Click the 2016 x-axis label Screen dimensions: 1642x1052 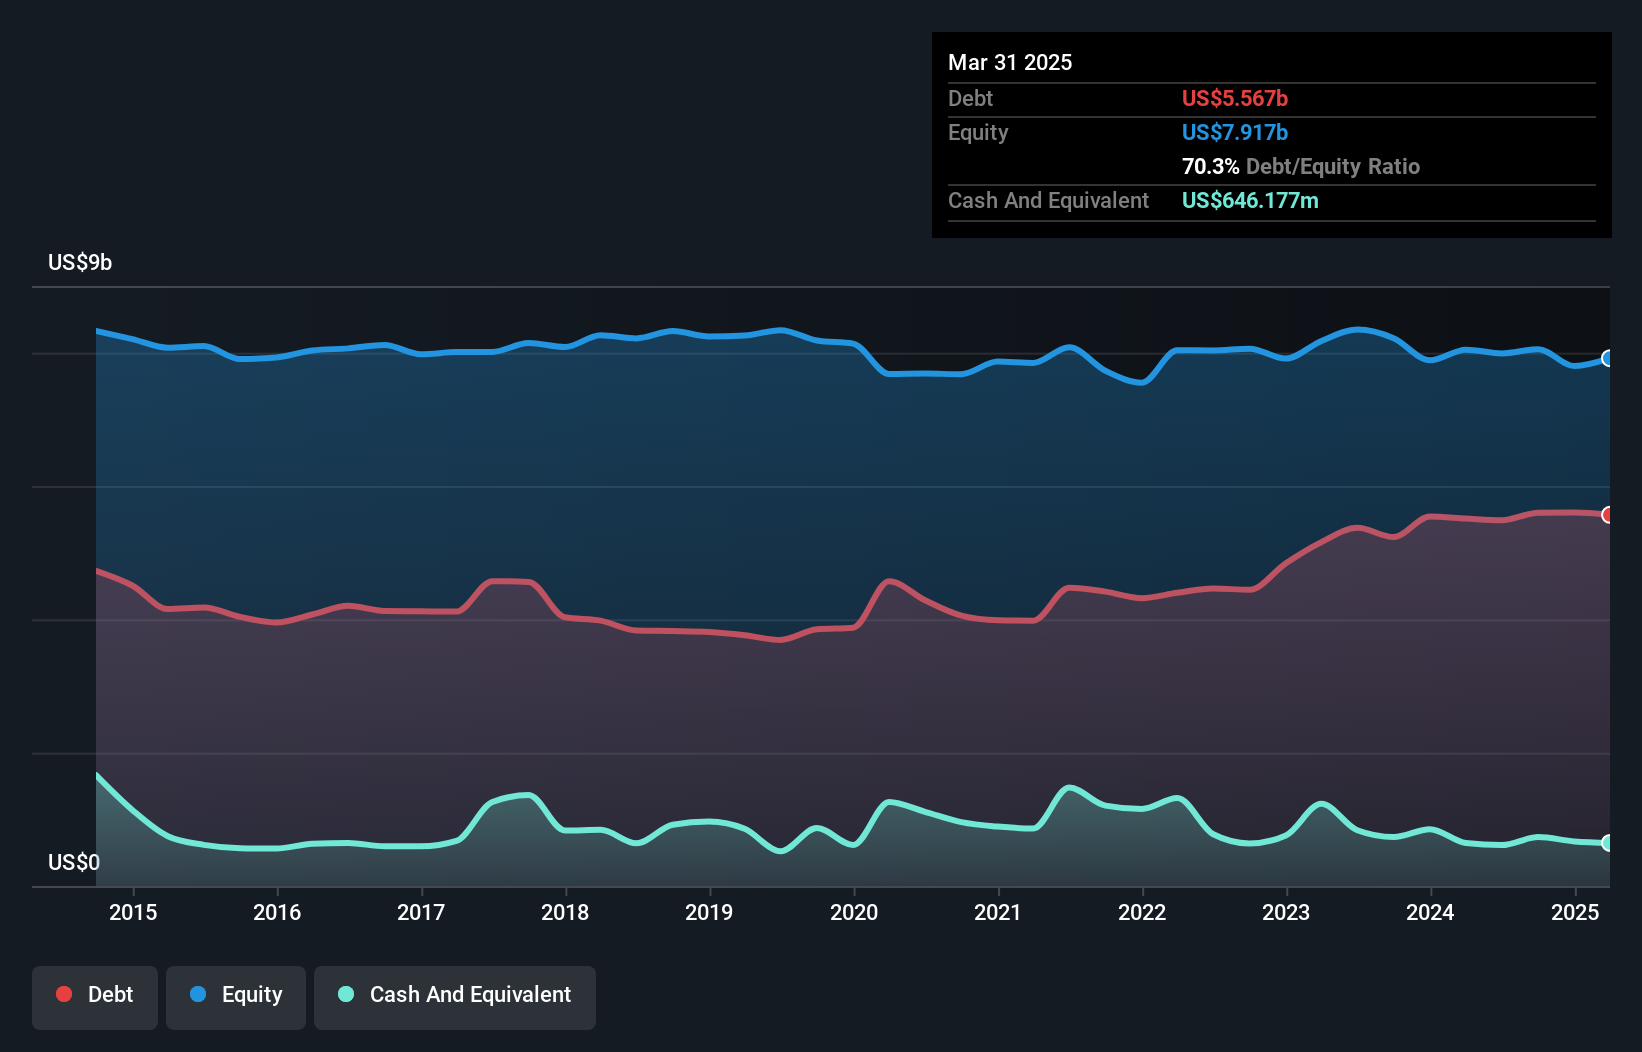point(277,912)
